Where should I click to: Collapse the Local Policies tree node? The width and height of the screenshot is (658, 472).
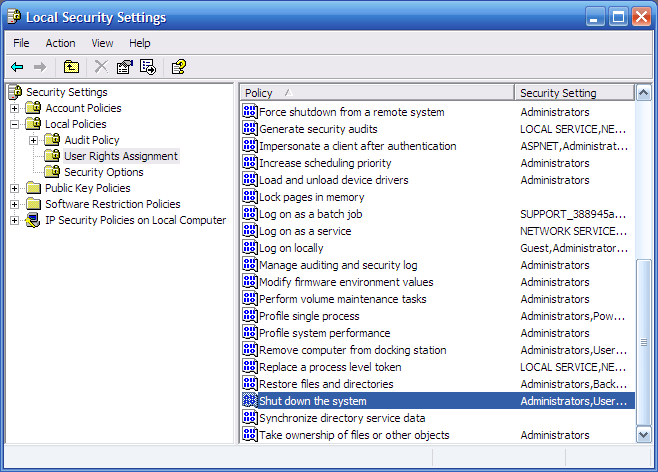[15, 124]
